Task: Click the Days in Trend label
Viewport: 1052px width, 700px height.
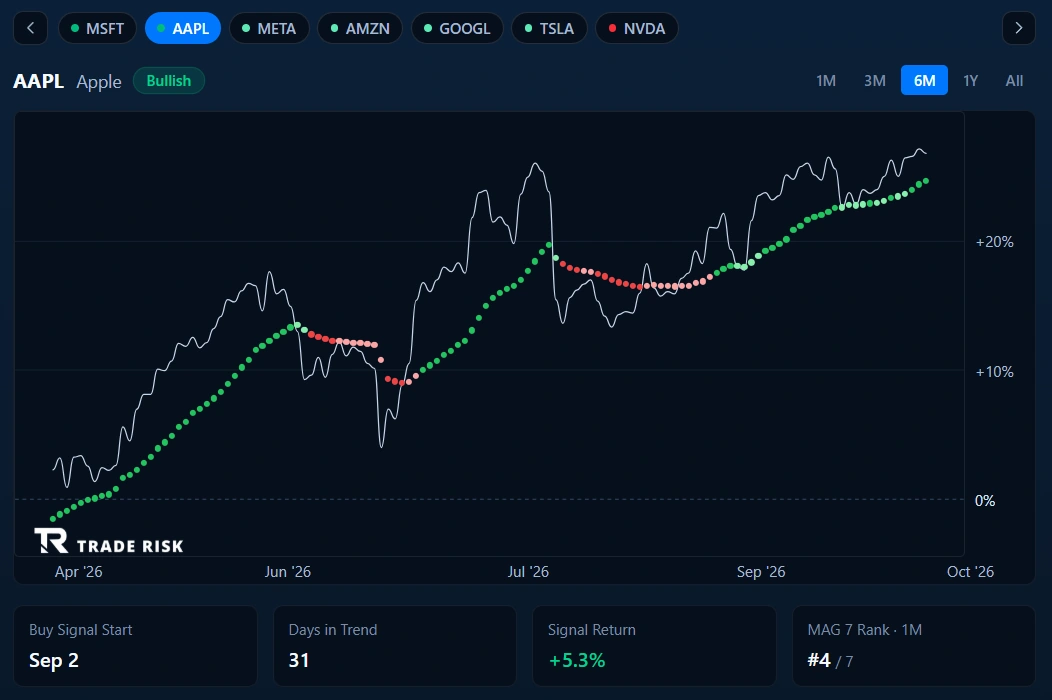Action: click(333, 630)
